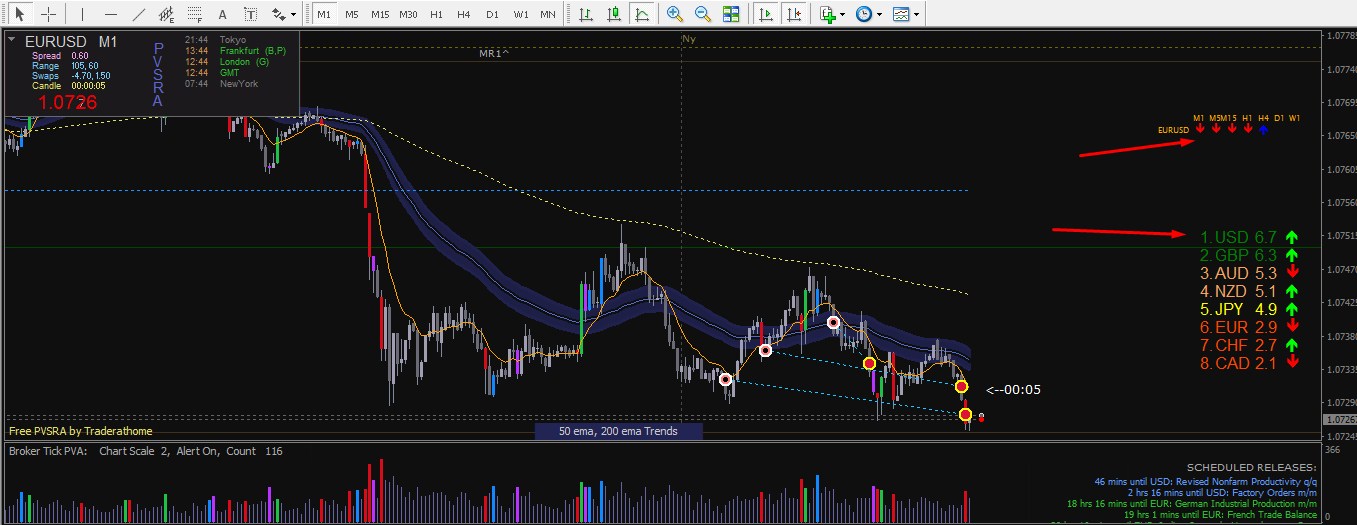The height and width of the screenshot is (525, 1357).
Task: Activate the crosshair tool
Action: [x=47, y=15]
